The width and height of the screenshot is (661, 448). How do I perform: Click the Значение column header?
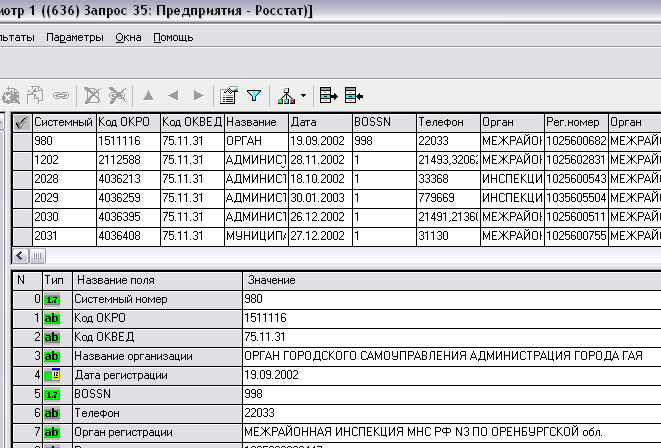click(x=452, y=280)
